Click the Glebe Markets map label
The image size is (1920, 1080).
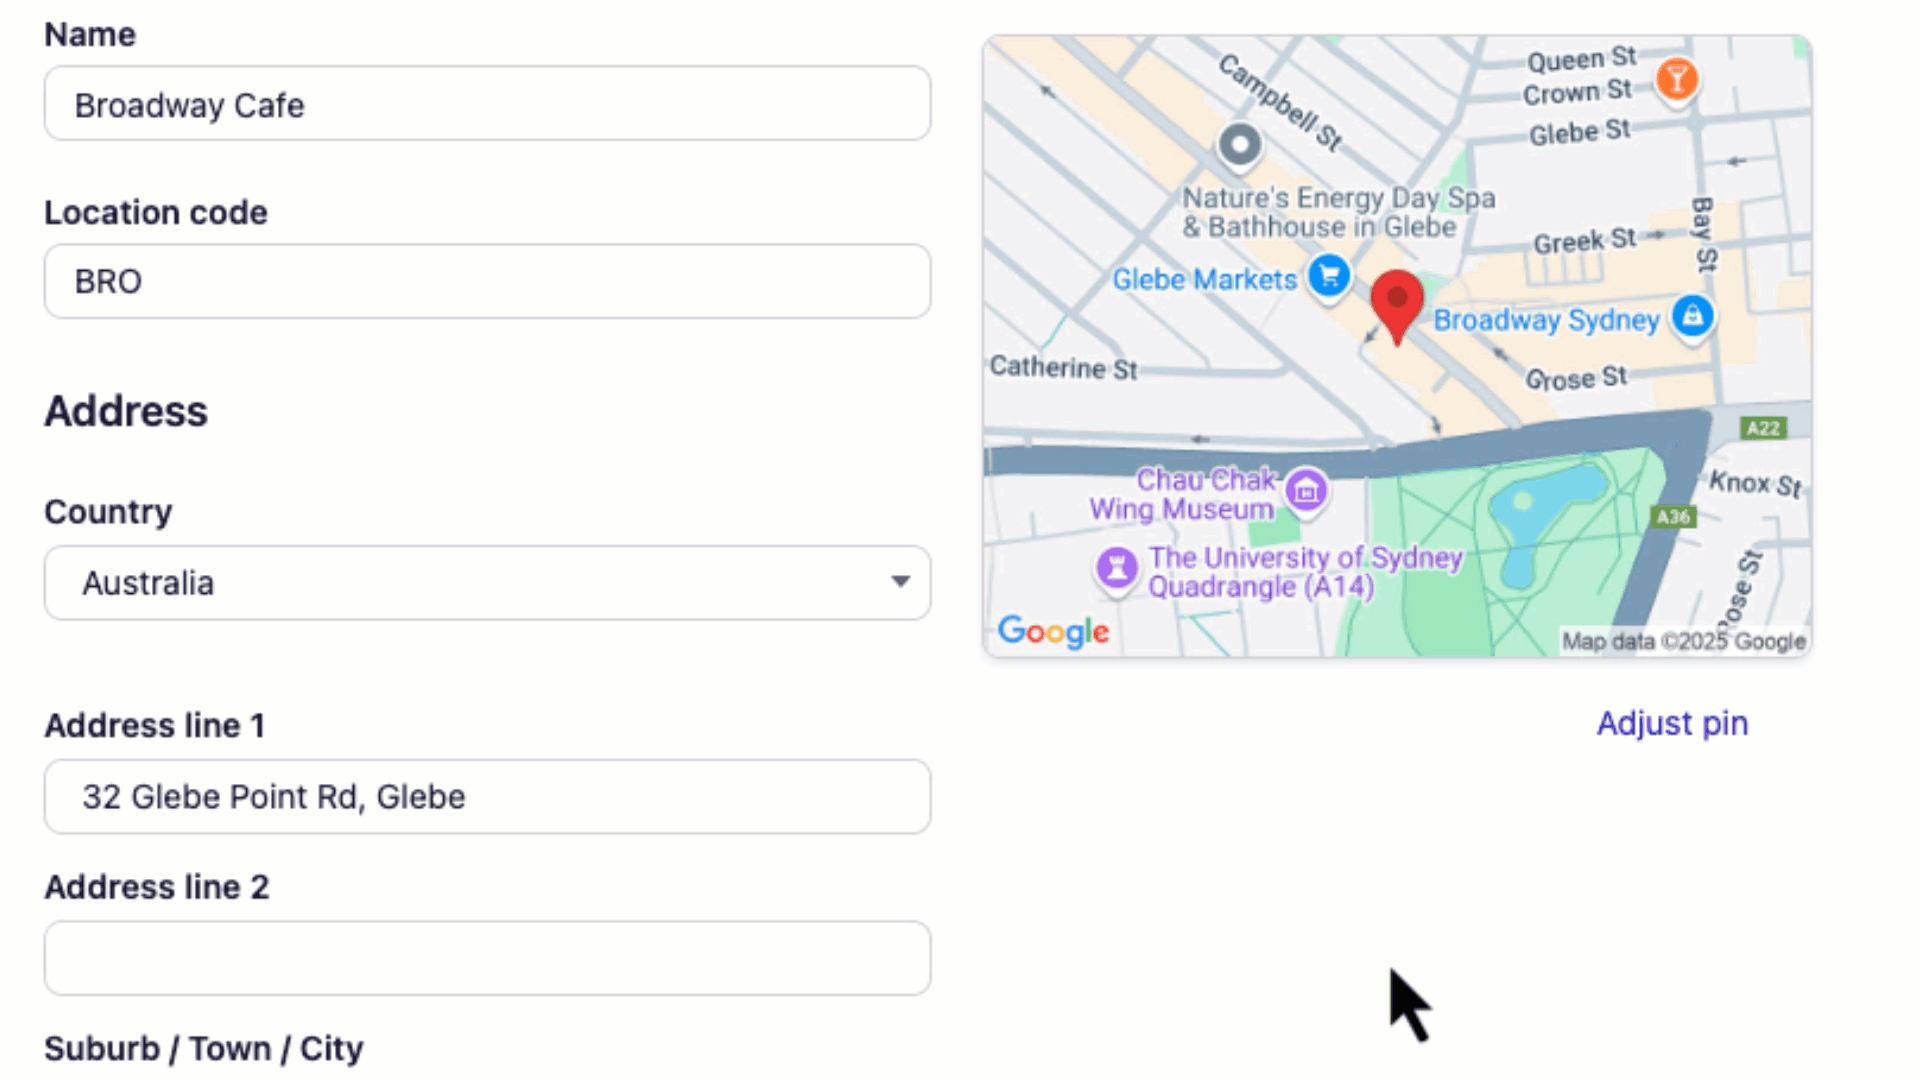[1204, 279]
